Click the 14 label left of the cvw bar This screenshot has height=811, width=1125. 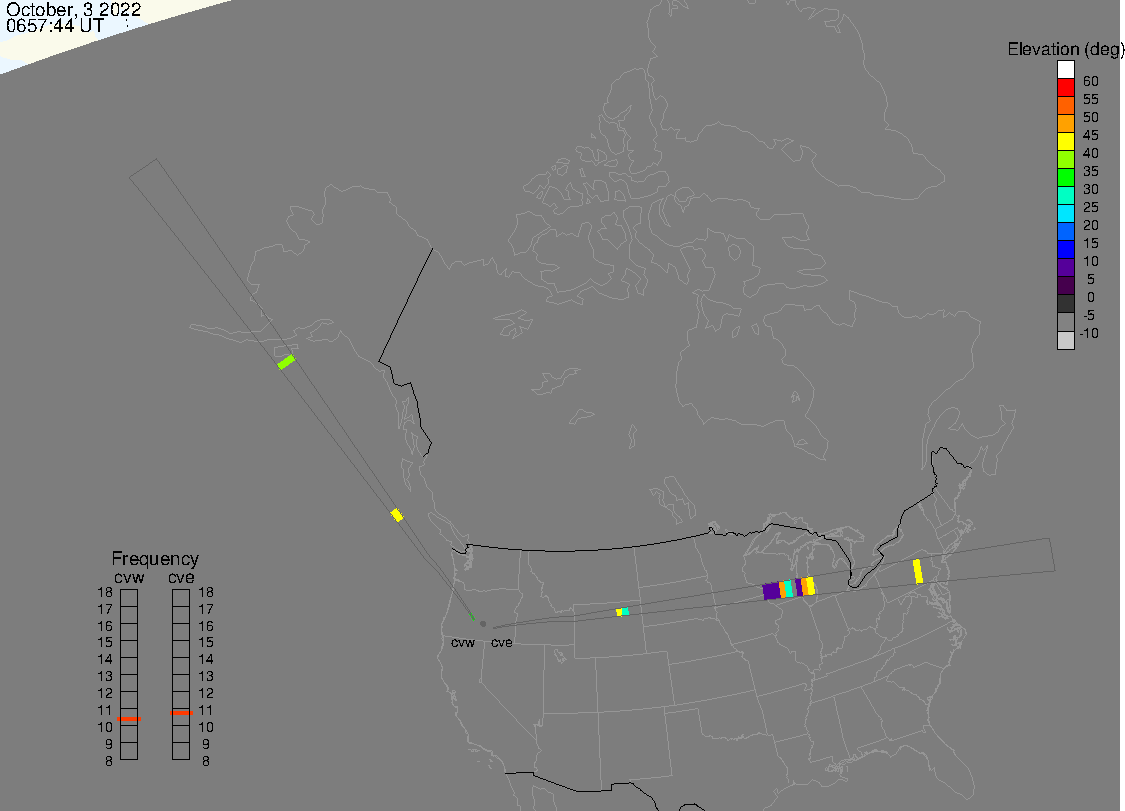(105, 659)
